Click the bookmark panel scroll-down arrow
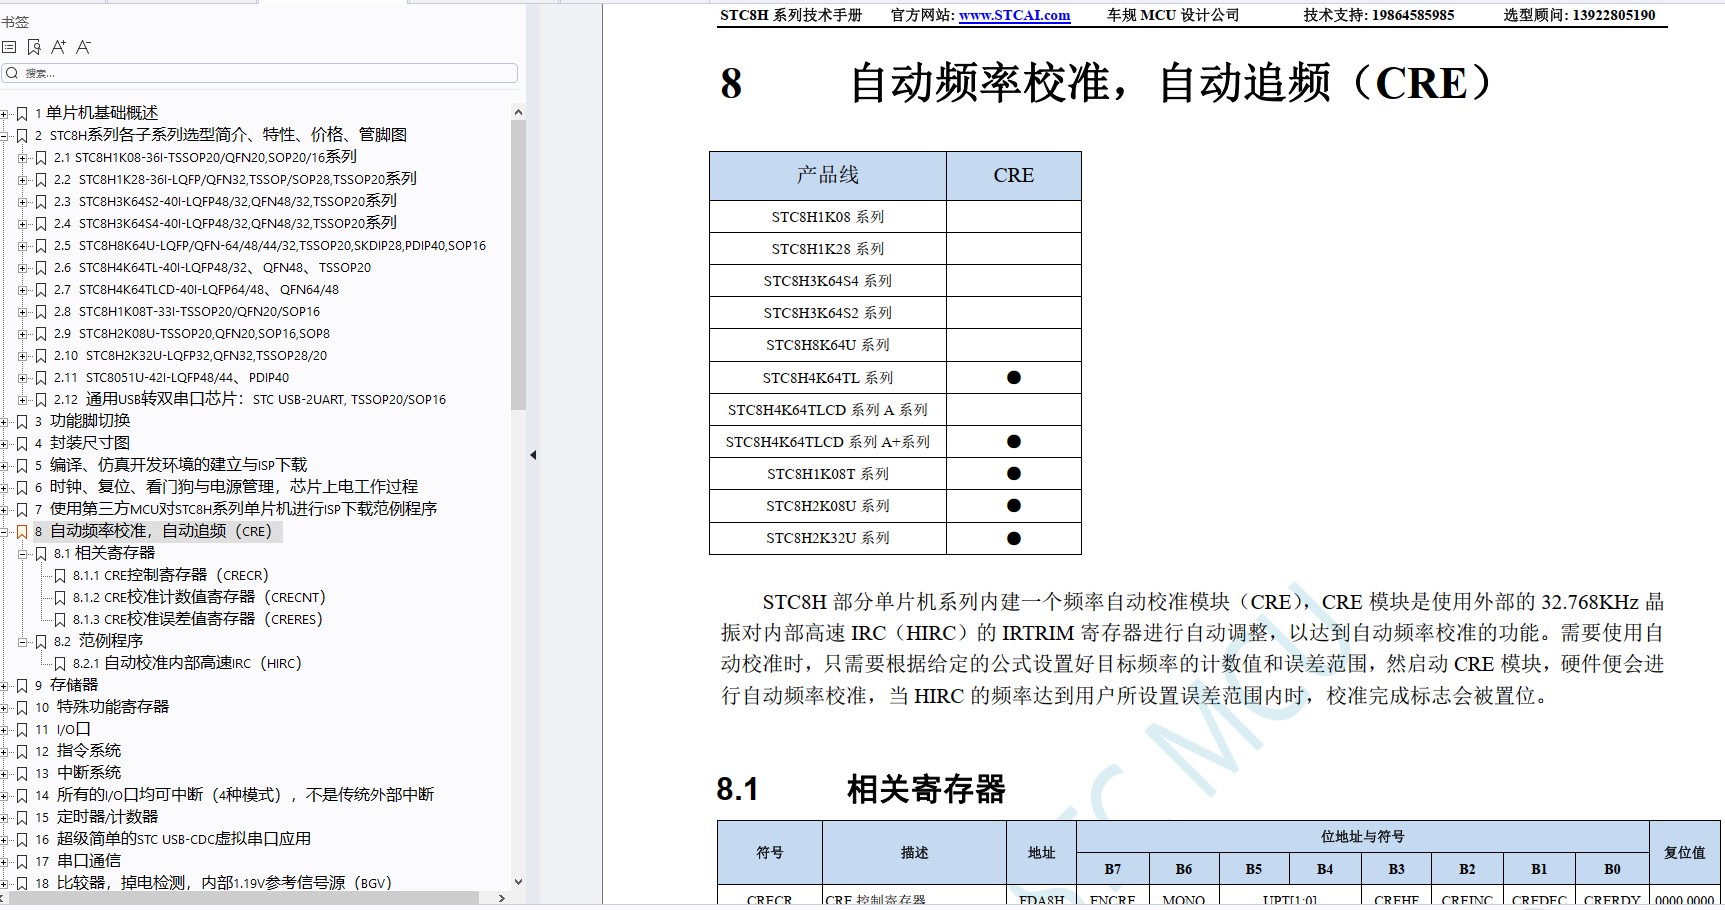Screen dimensions: 1725x910 (518, 882)
